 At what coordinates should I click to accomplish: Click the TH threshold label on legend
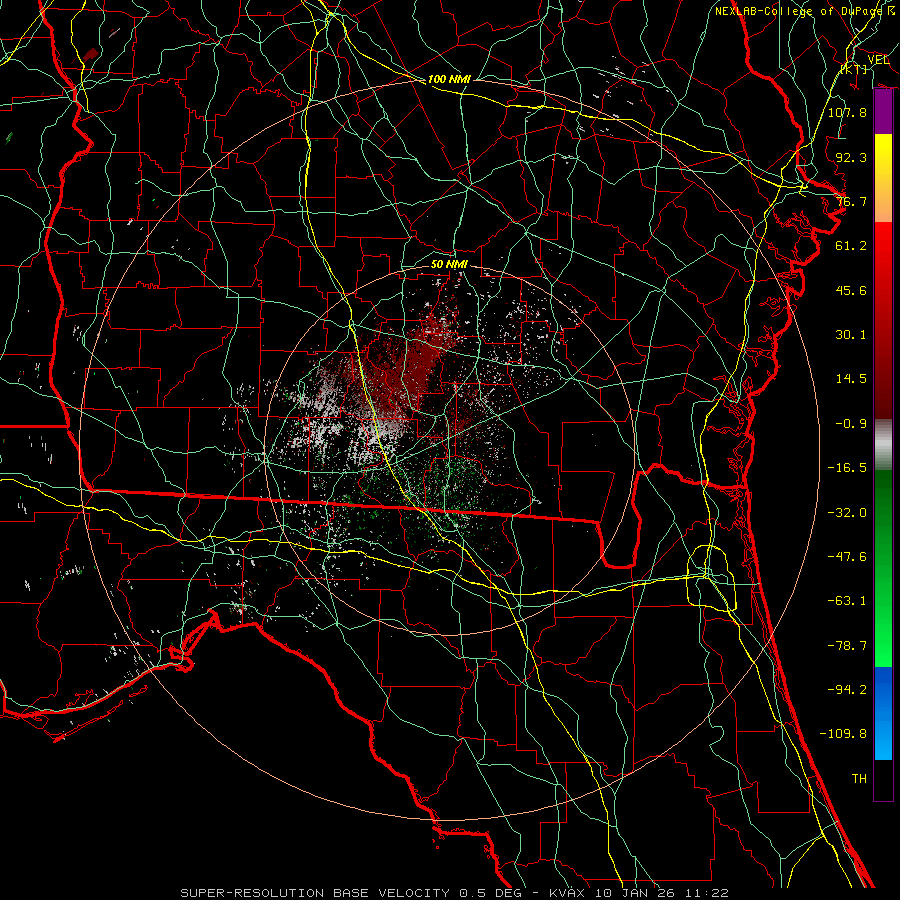[x=859, y=779]
